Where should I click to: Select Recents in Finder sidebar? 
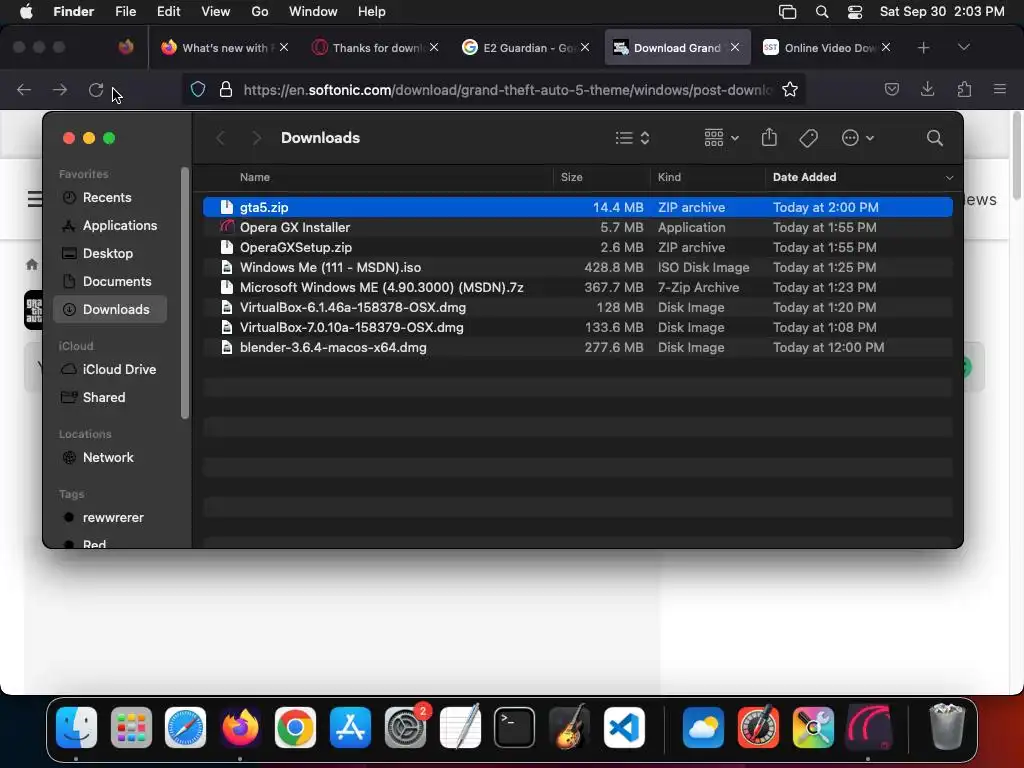[x=110, y=197]
